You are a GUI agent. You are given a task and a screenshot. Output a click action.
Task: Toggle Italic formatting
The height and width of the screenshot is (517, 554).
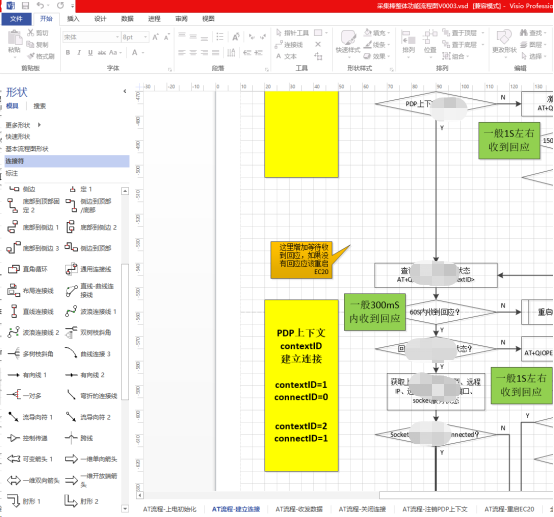pyautogui.click(x=79, y=52)
